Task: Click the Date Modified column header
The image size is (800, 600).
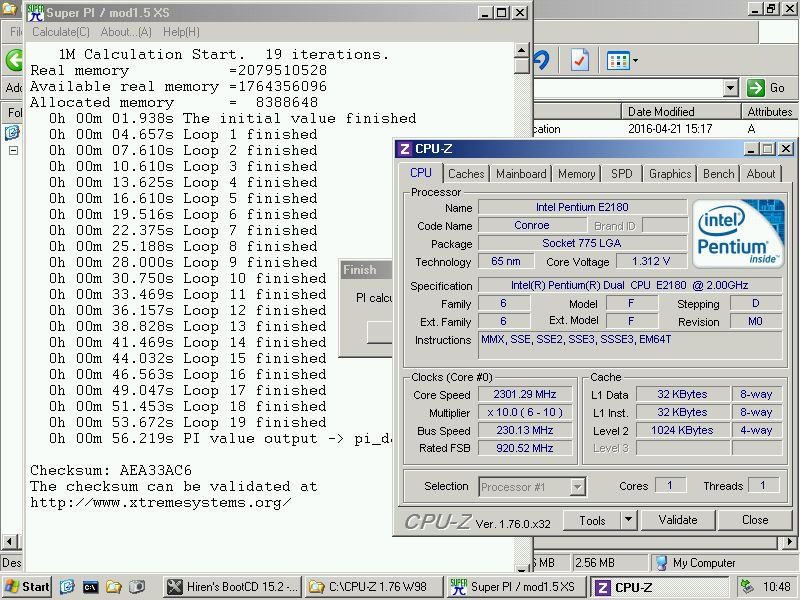Action: (x=660, y=112)
